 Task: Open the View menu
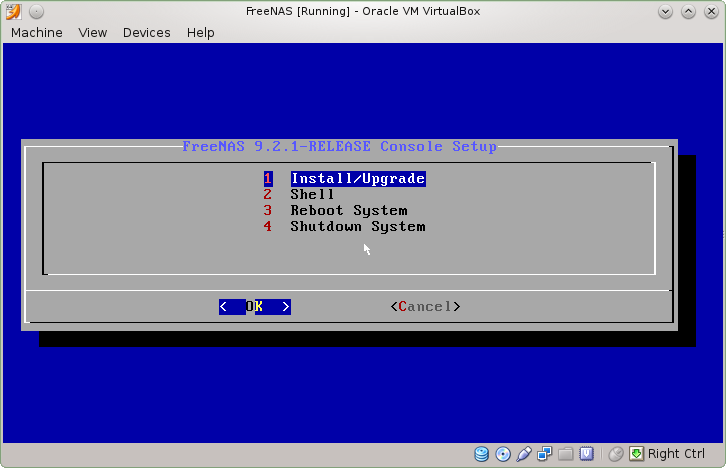(x=93, y=32)
